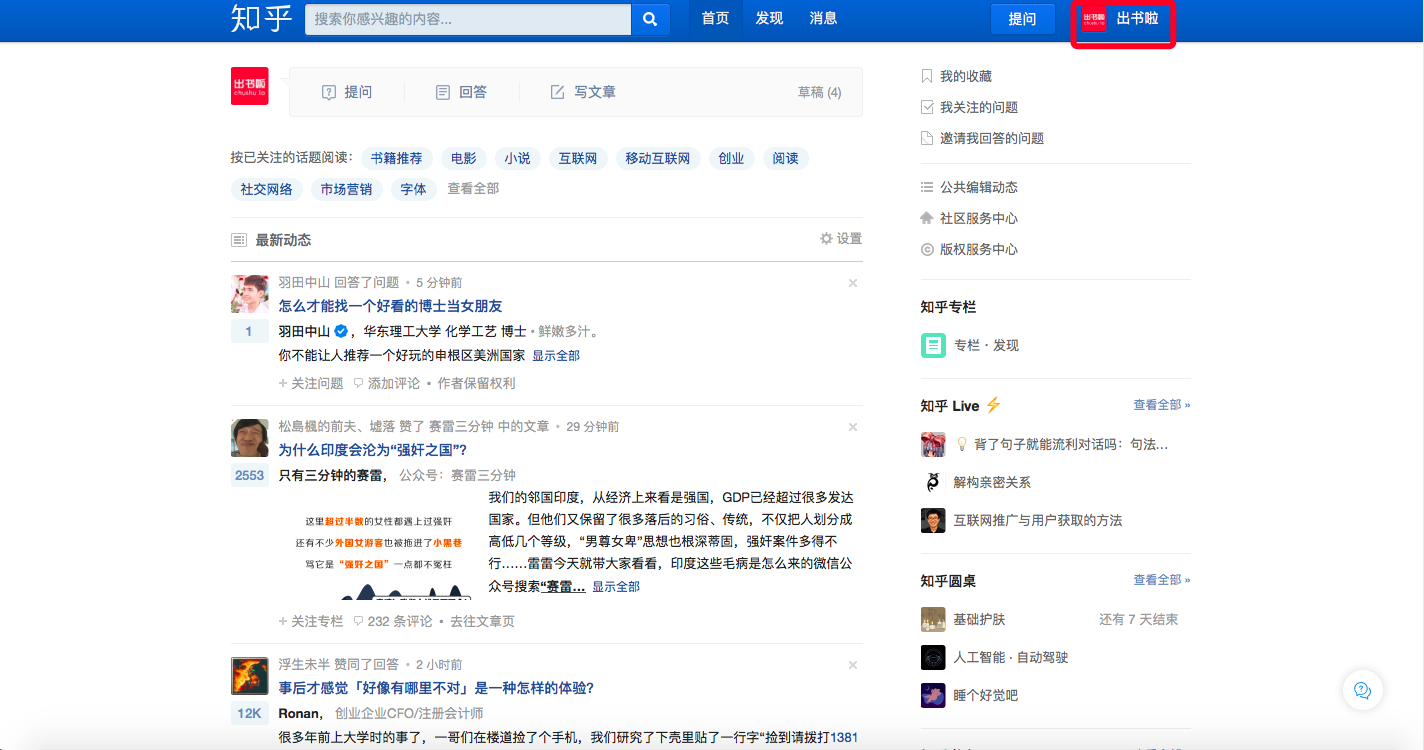1424x750 pixels.
Task: Select the 书籍推荐 topic tag
Action: click(x=396, y=158)
